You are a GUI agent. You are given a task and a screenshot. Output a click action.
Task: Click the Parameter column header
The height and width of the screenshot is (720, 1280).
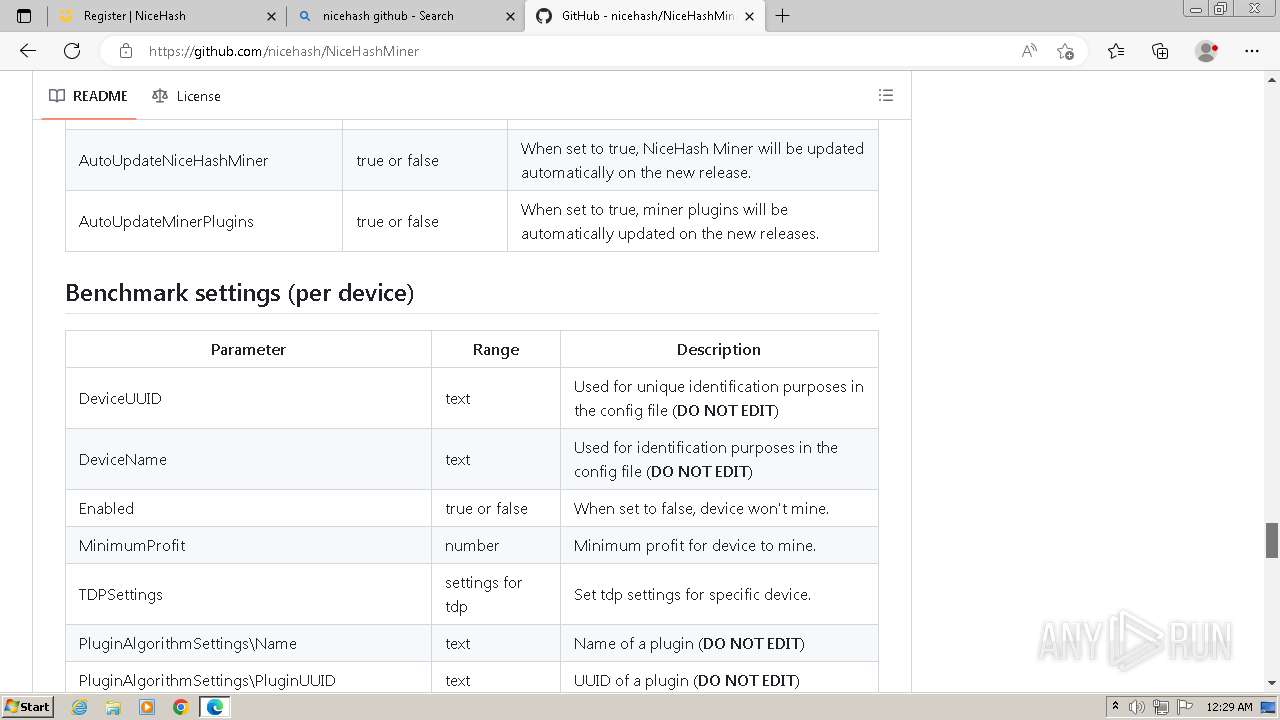(248, 349)
